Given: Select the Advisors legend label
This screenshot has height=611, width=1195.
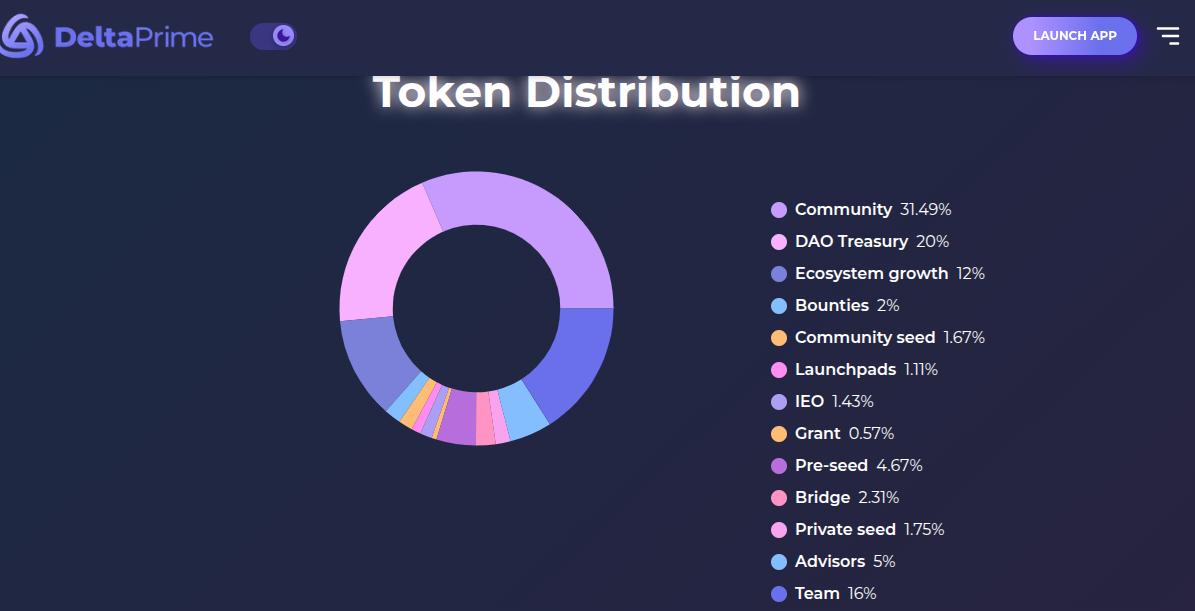Looking at the screenshot, I should click(829, 561).
